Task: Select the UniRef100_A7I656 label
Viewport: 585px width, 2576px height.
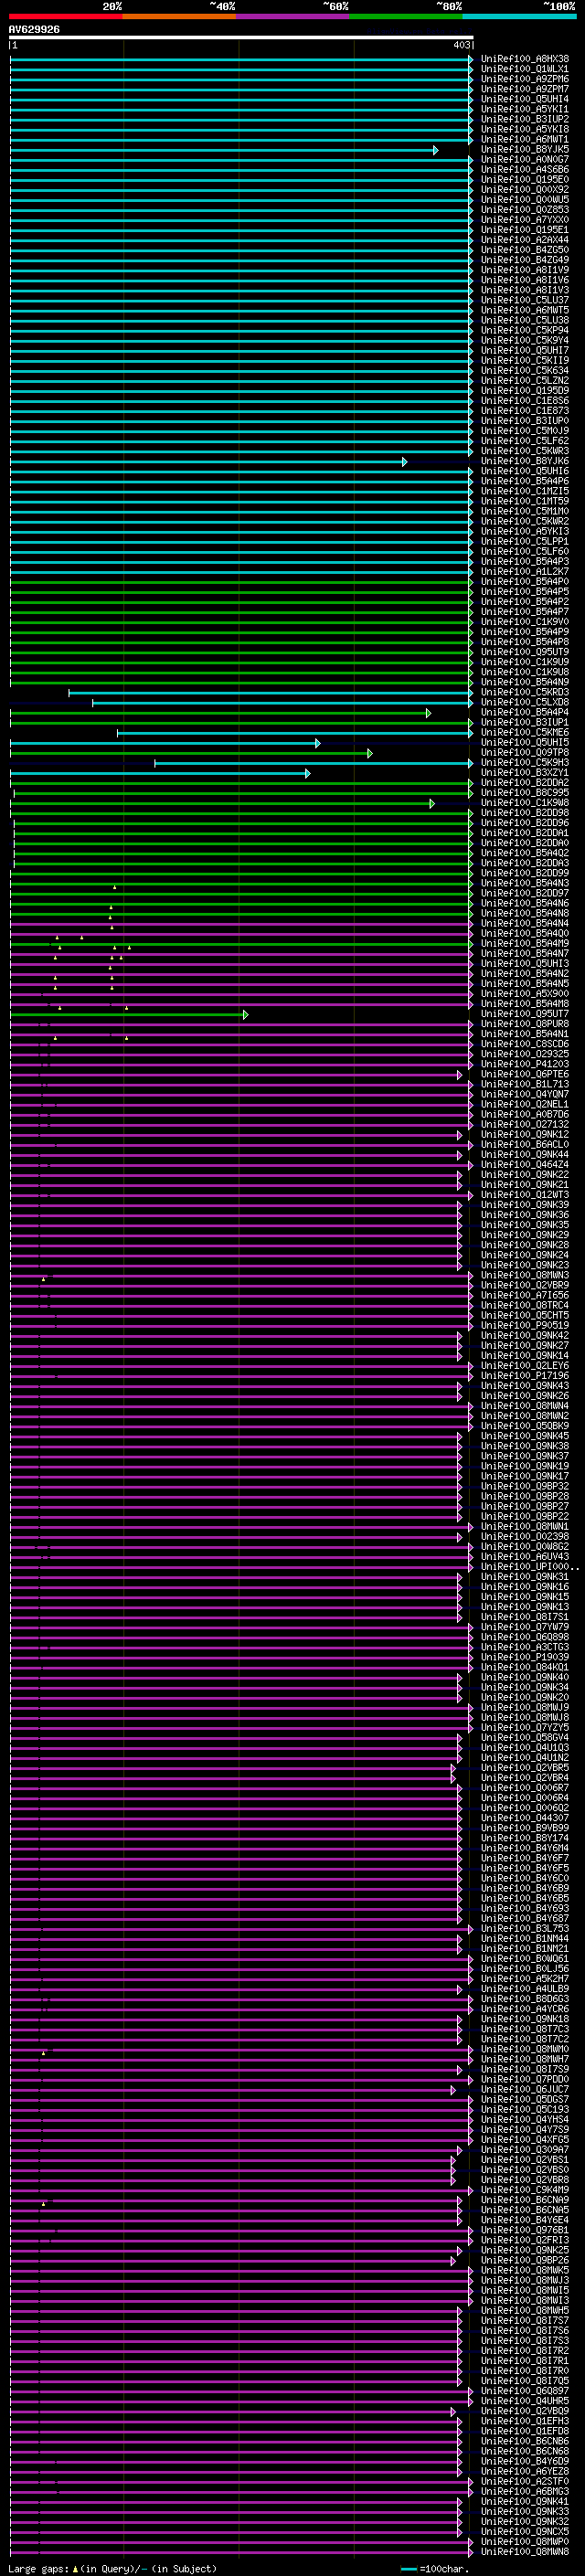Action: (x=524, y=1296)
